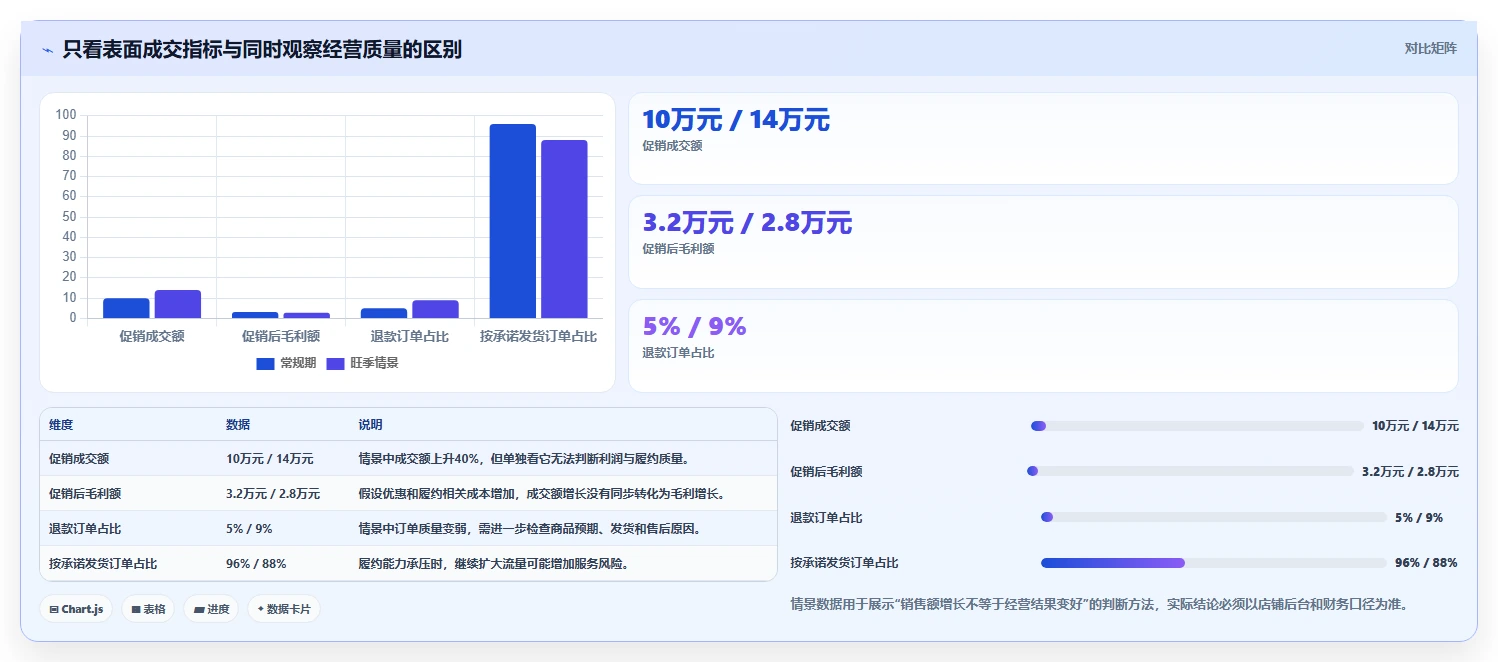Click the header icon beside the title
This screenshot has height=662, width=1498.
[47, 49]
